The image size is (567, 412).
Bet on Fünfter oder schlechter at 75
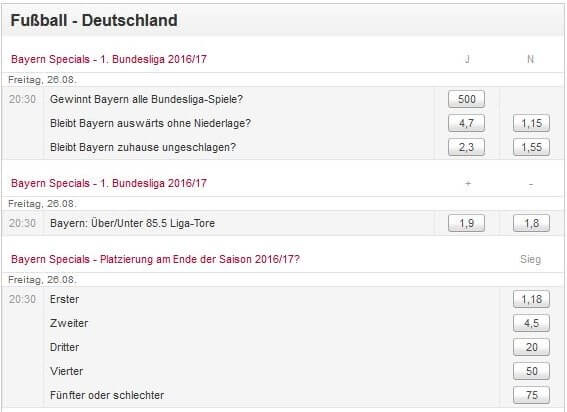pos(531,395)
